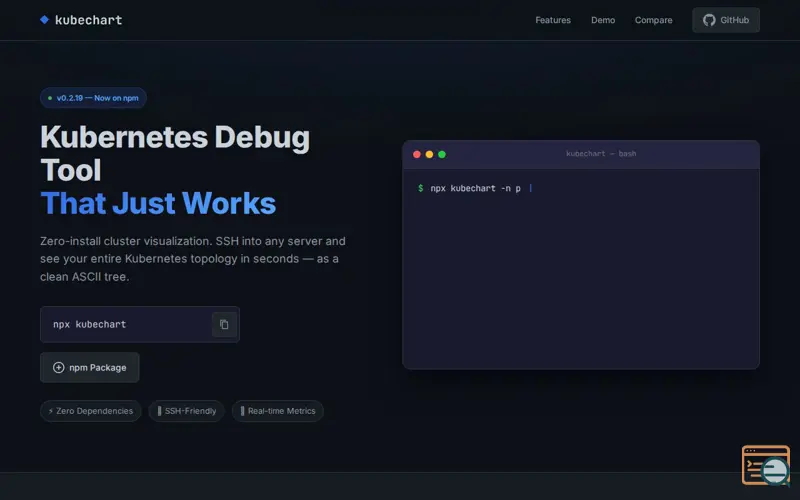Click the kubechart — bash terminal title
This screenshot has width=800, height=500.
tap(601, 154)
